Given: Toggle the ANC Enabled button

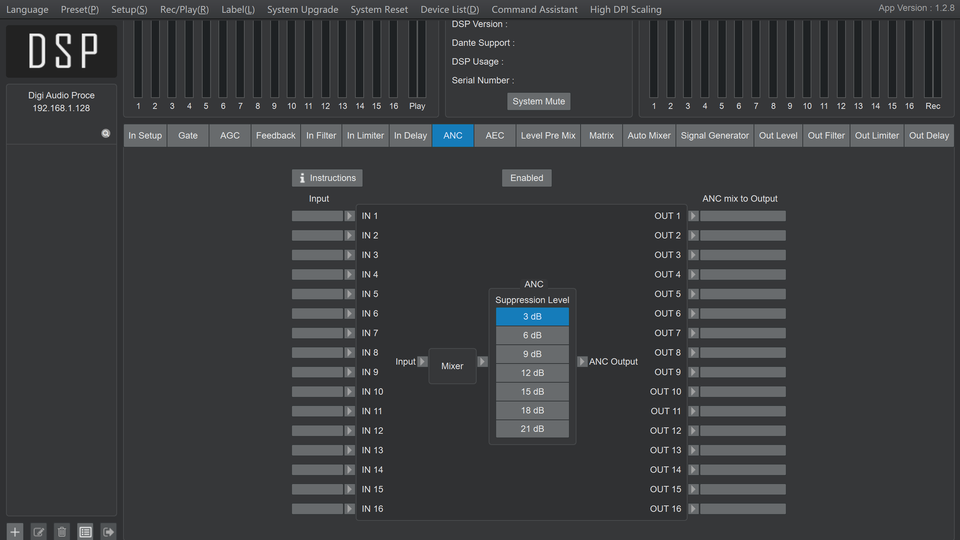Looking at the screenshot, I should (526, 178).
